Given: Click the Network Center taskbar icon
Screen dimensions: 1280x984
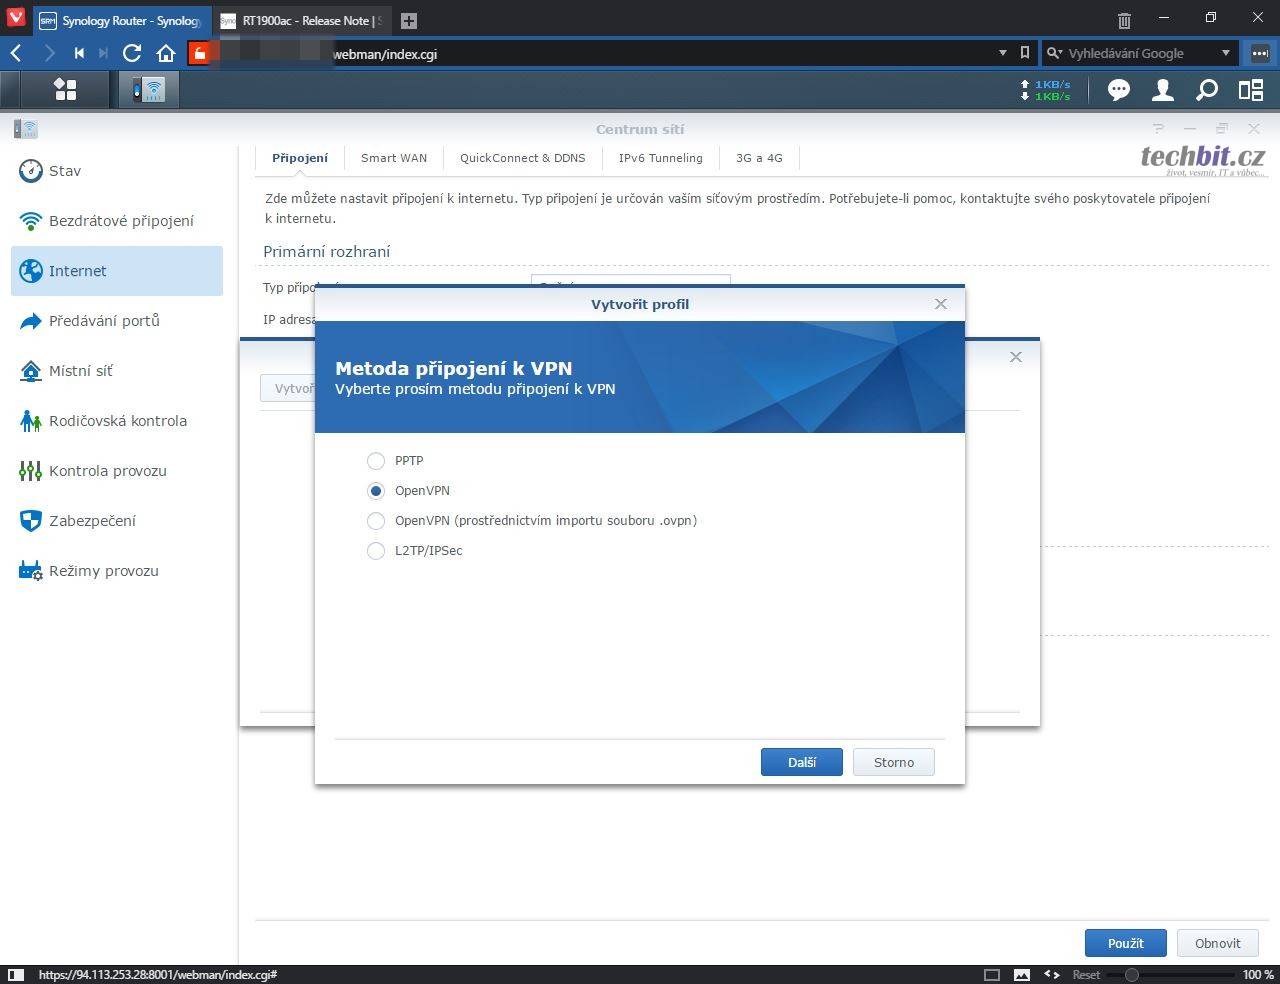Looking at the screenshot, I should [149, 90].
